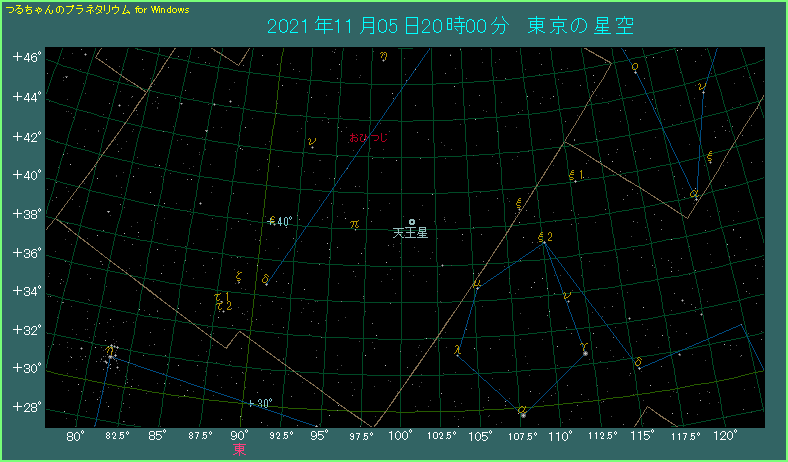The height and width of the screenshot is (462, 788).
Task: Click the Uranus planet circle marker
Action: coord(411,222)
